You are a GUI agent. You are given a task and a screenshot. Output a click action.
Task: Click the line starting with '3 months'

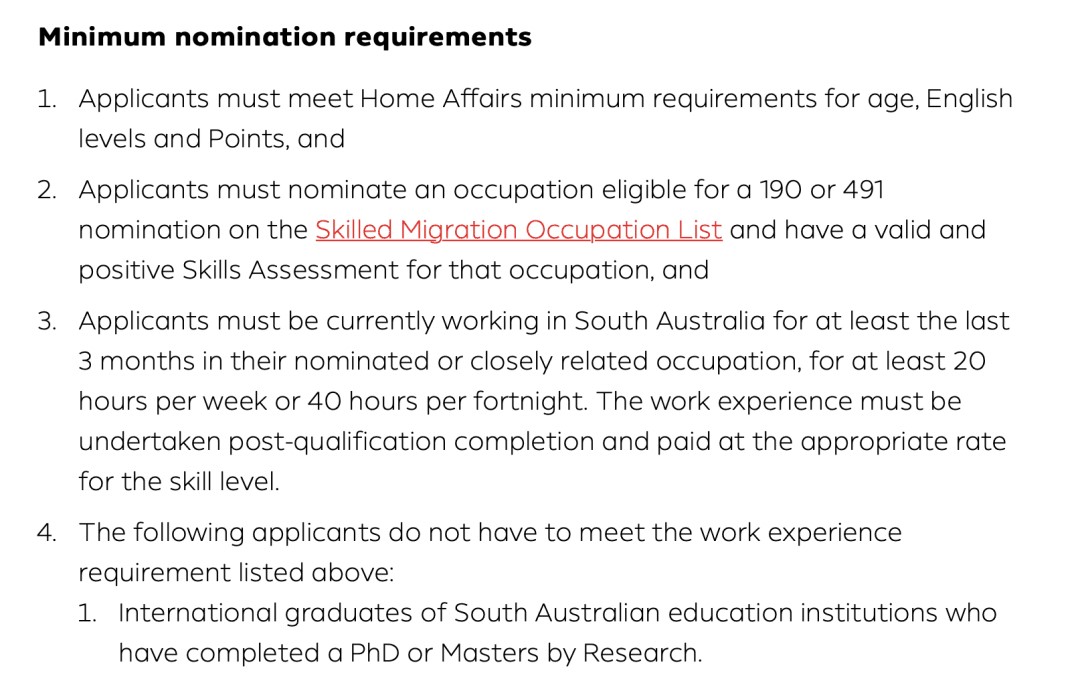(x=531, y=361)
